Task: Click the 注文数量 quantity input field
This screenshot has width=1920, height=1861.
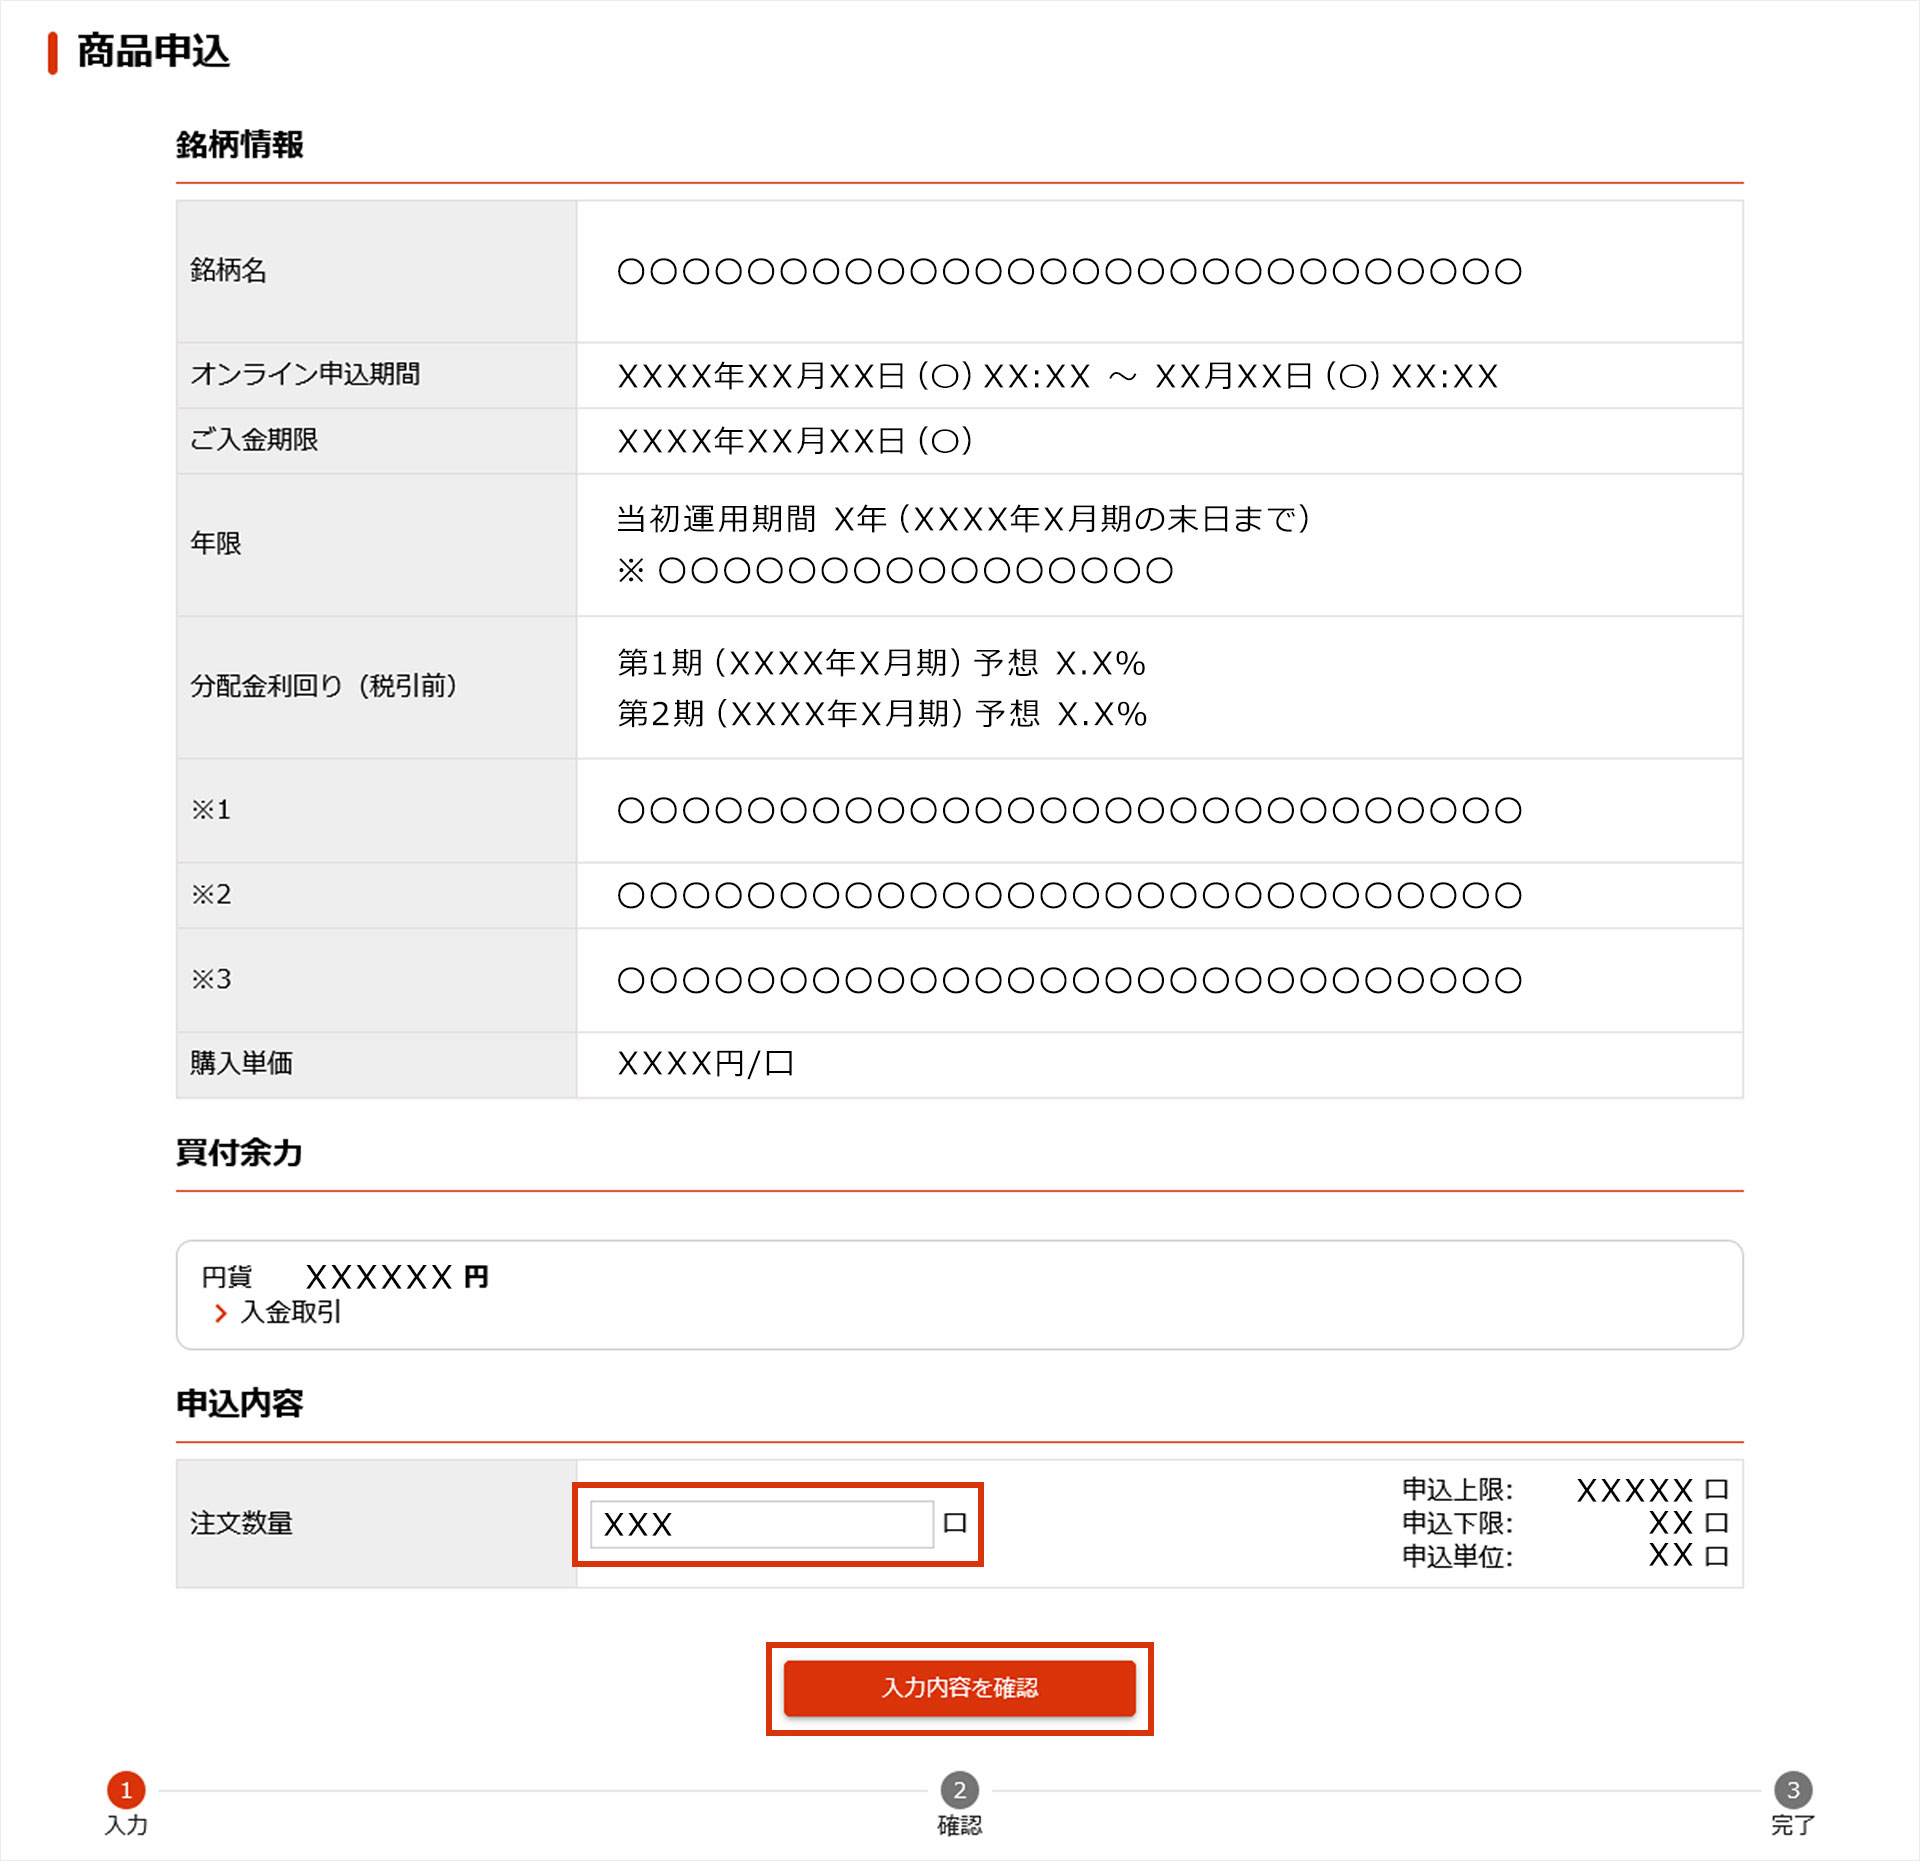Action: (x=762, y=1524)
